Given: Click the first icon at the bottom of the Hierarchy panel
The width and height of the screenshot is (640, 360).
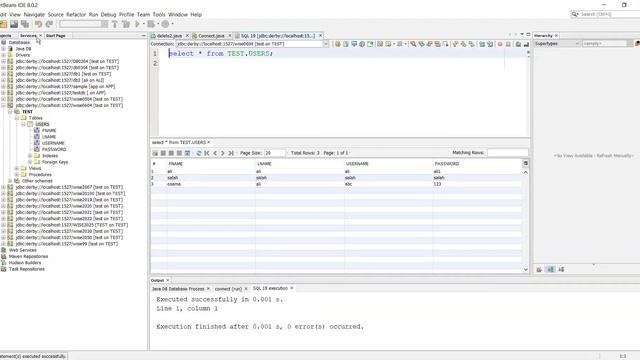Looking at the screenshot, I should pyautogui.click(x=539, y=269).
